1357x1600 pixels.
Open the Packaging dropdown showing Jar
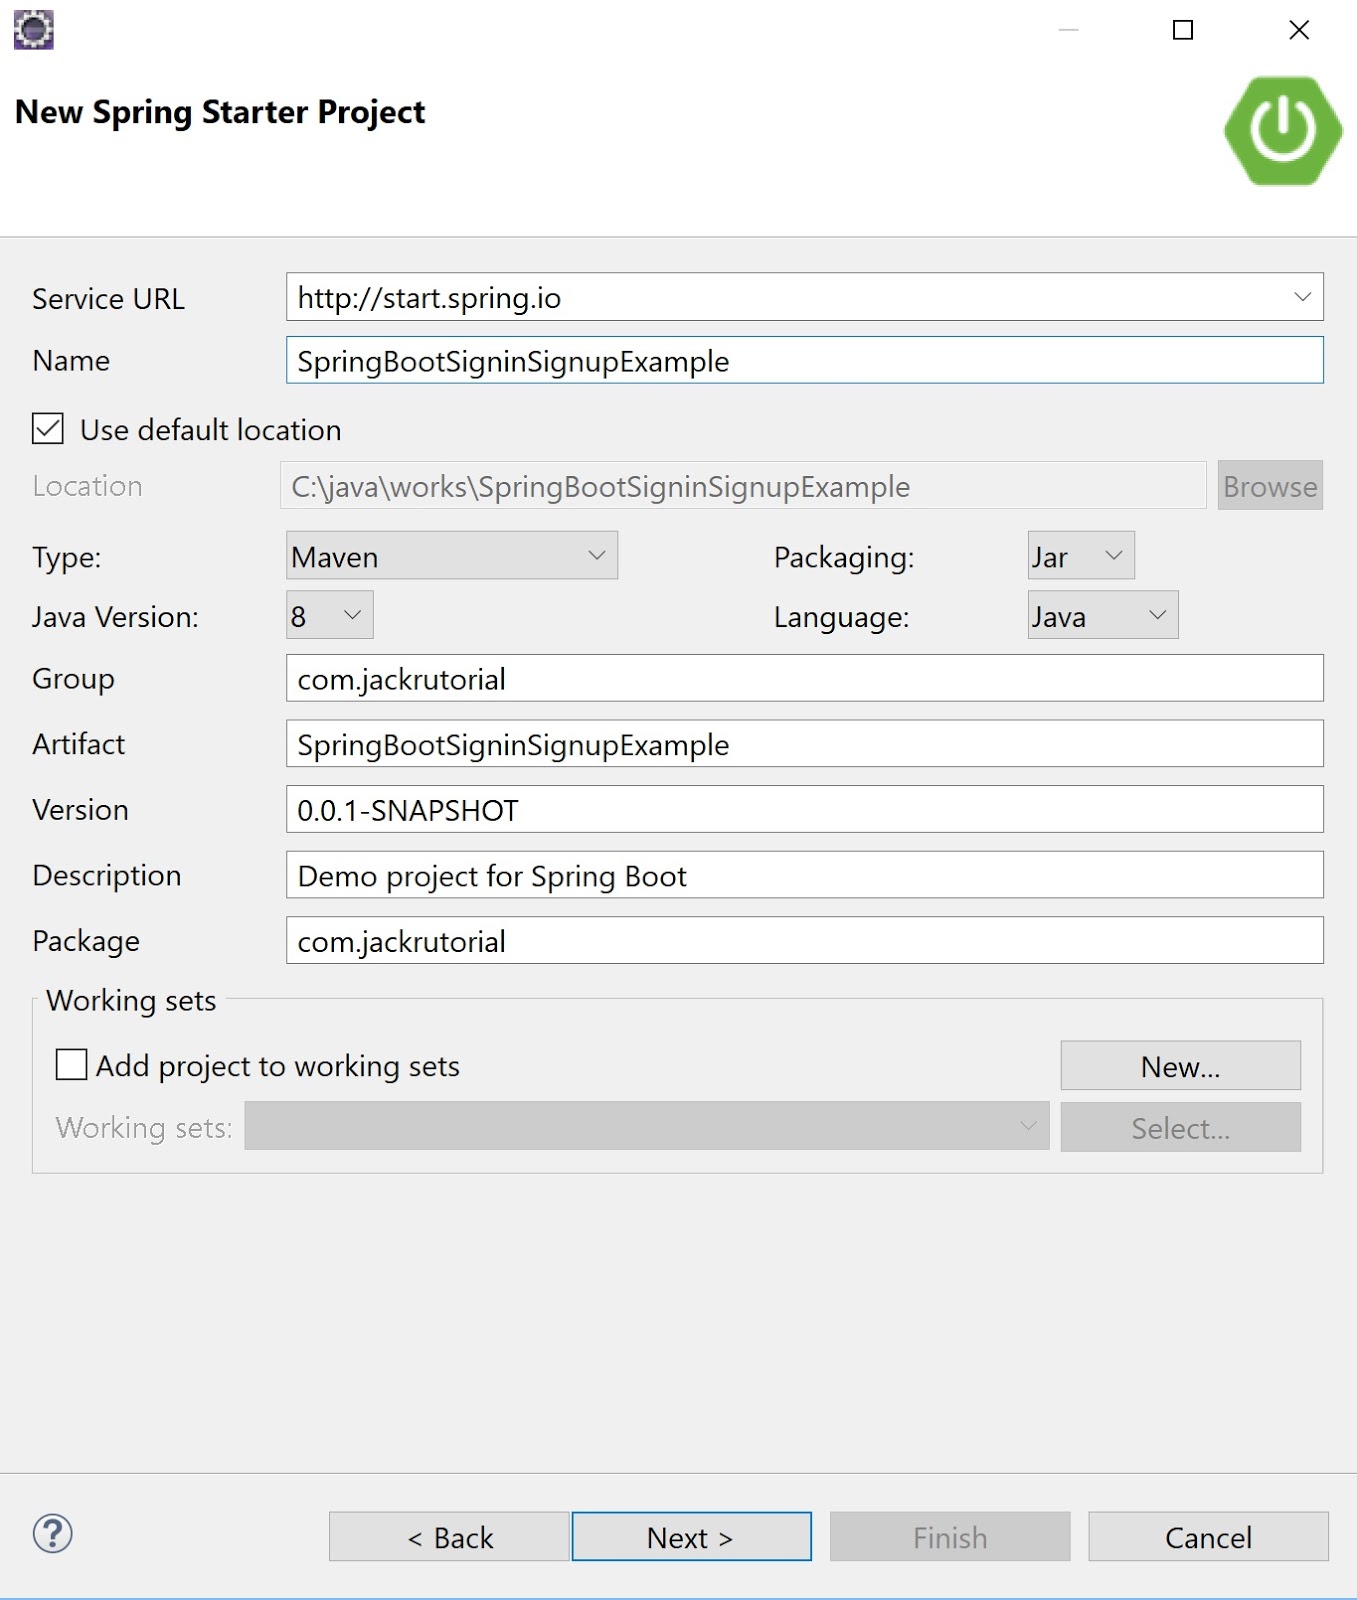point(1081,556)
